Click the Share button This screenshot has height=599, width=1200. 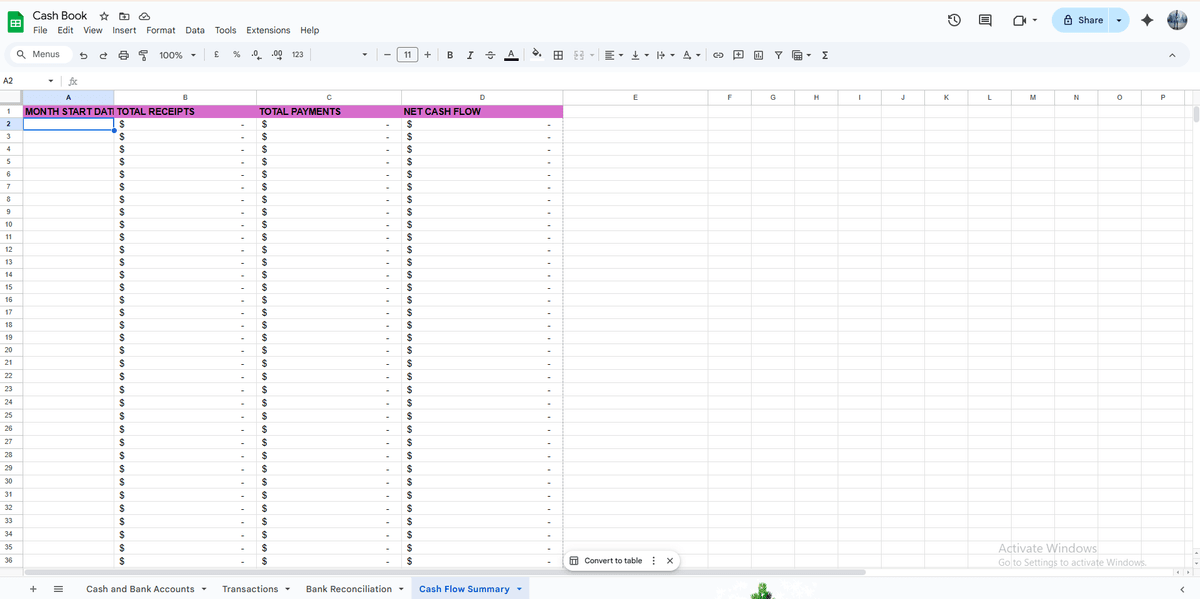pyautogui.click(x=1082, y=20)
